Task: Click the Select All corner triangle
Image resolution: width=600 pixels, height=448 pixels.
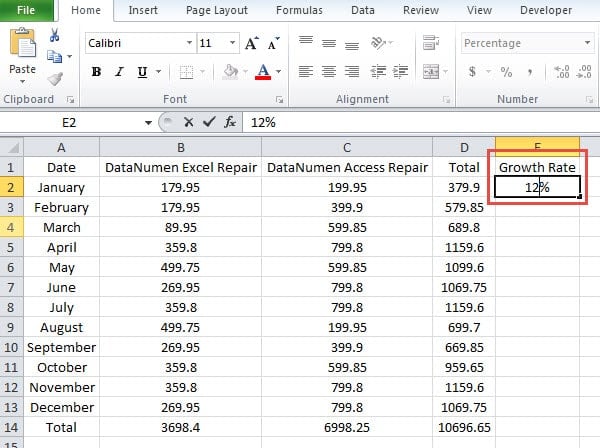Action: [12, 147]
